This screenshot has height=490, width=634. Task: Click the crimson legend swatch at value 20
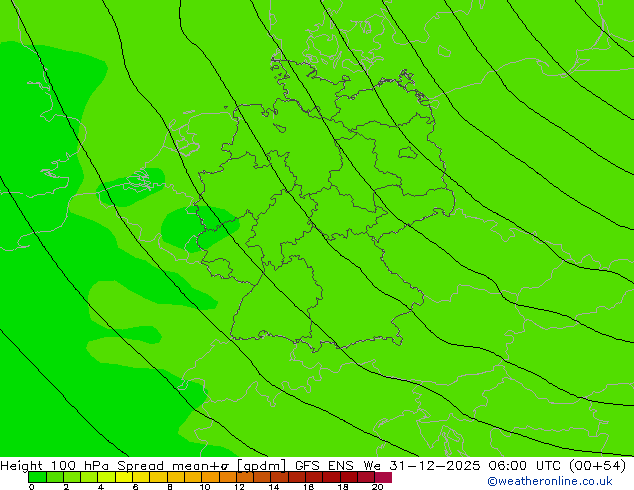(383, 477)
